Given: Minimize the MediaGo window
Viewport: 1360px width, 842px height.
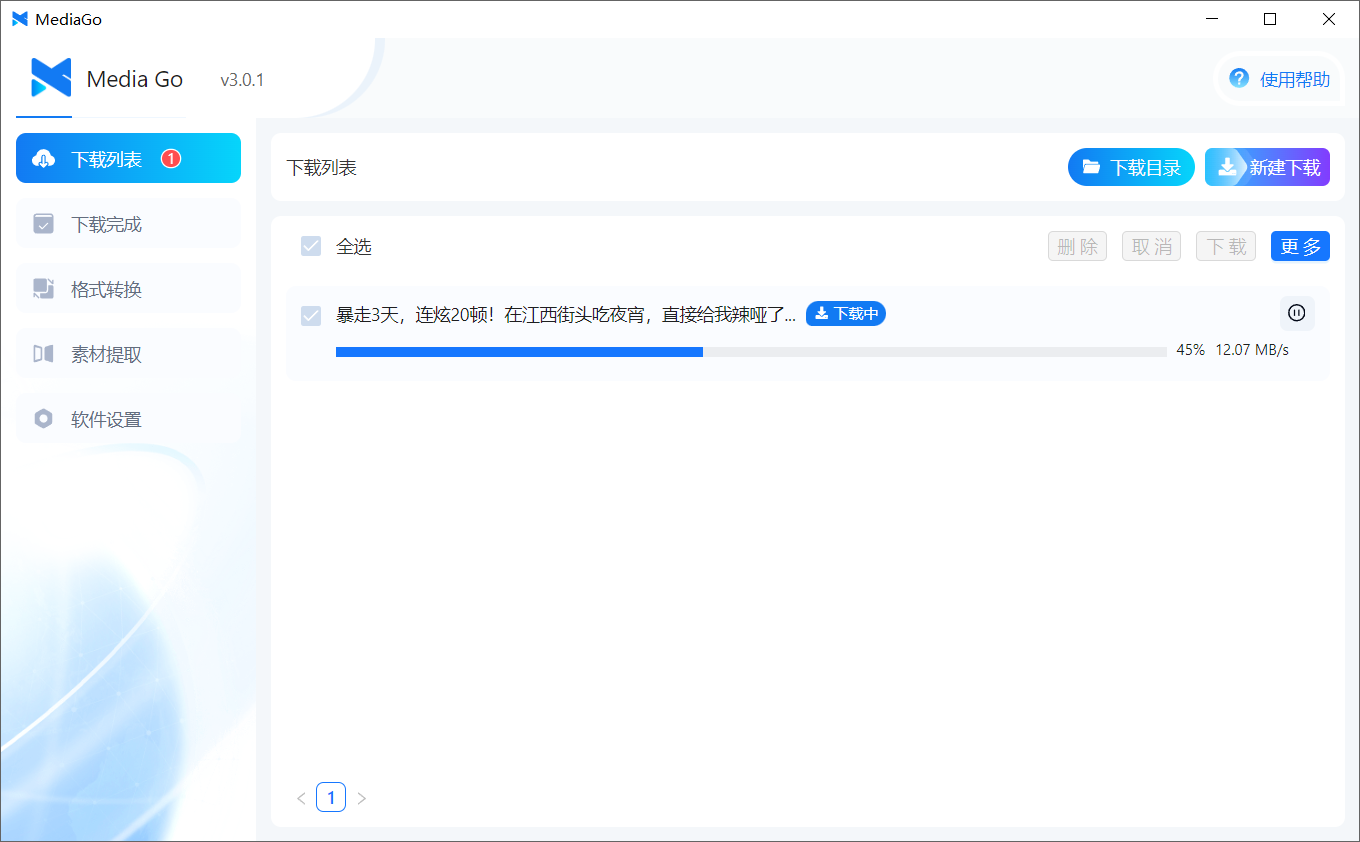Looking at the screenshot, I should [1212, 19].
